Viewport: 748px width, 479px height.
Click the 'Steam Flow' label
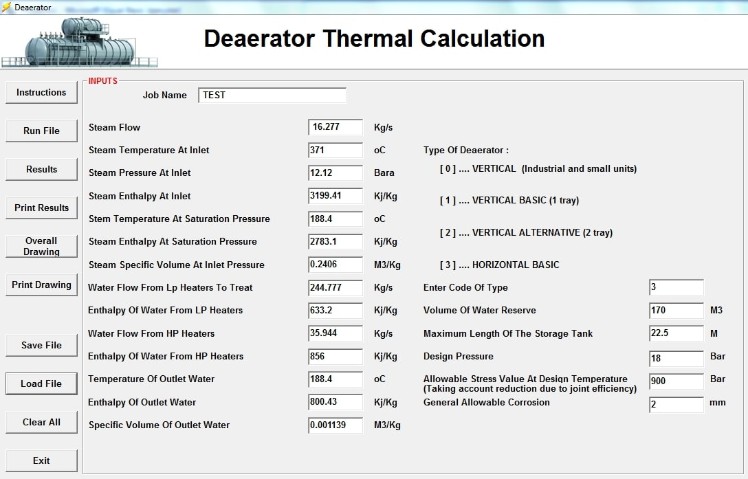[x=114, y=127]
